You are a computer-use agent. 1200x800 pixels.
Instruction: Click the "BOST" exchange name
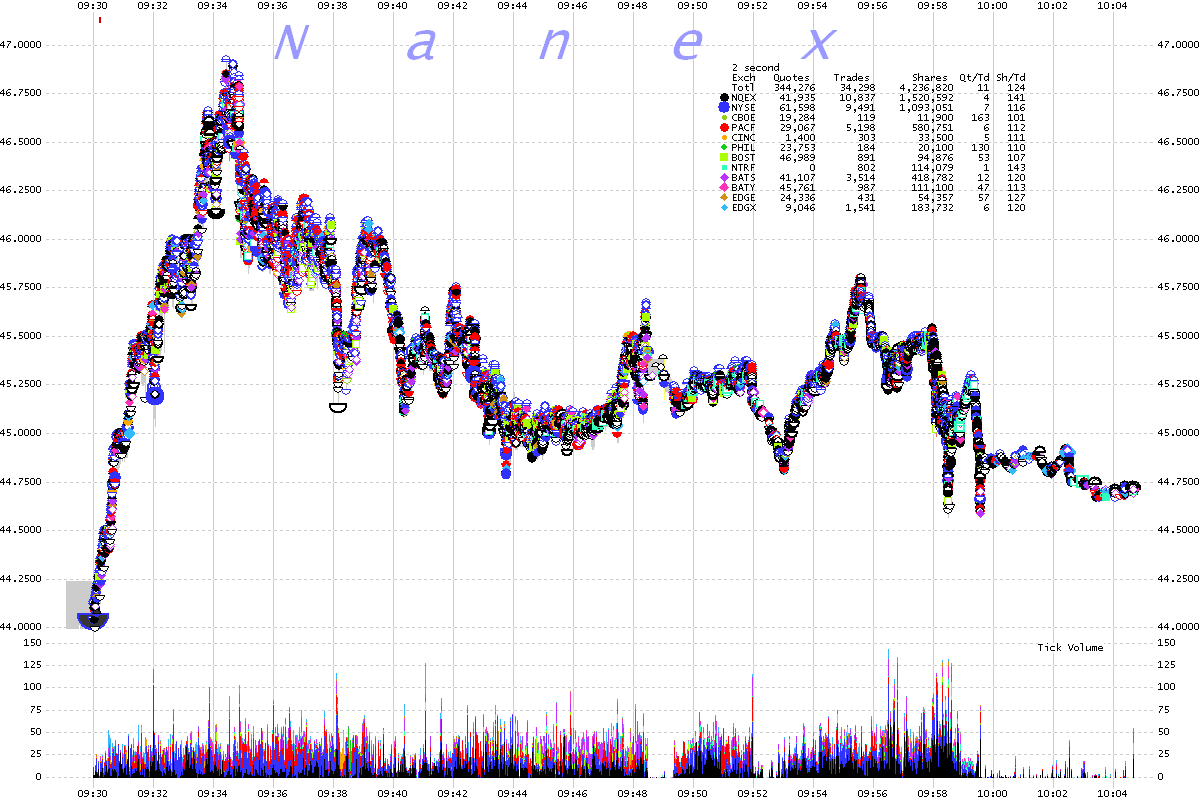744,157
